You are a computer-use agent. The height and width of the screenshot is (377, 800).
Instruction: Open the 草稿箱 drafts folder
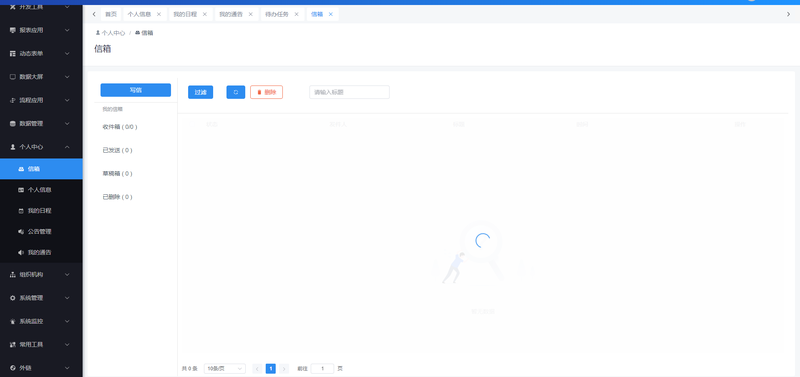tap(117, 173)
